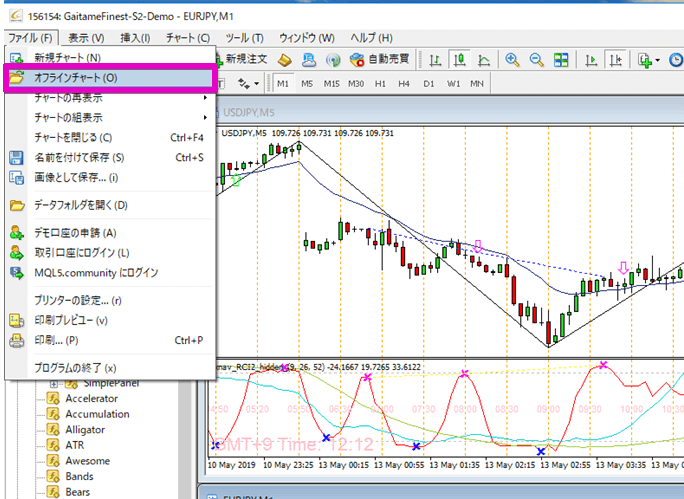Select the M30 timeframe

[356, 83]
